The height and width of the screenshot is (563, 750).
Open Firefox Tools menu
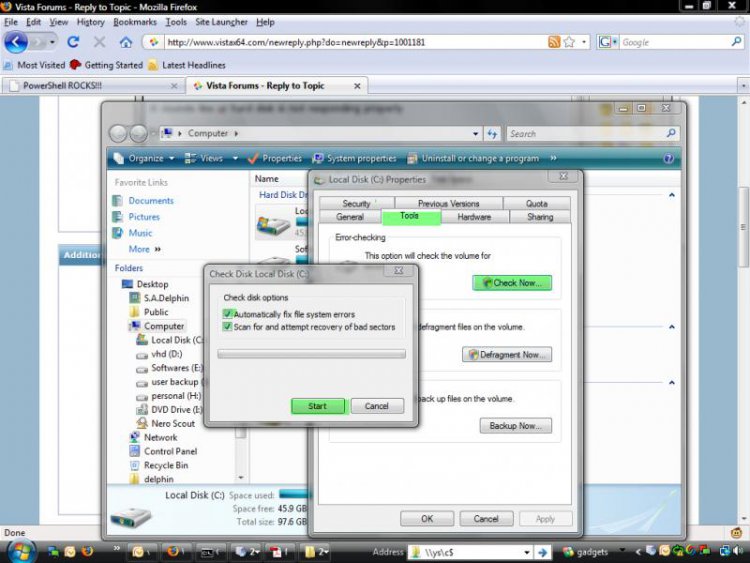(x=176, y=22)
